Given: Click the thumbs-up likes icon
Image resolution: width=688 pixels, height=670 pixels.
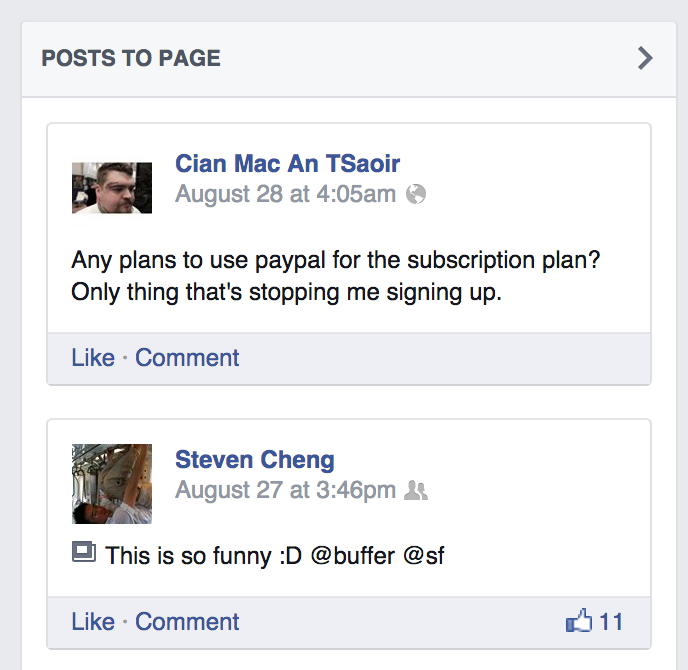Looking at the screenshot, I should point(579,620).
